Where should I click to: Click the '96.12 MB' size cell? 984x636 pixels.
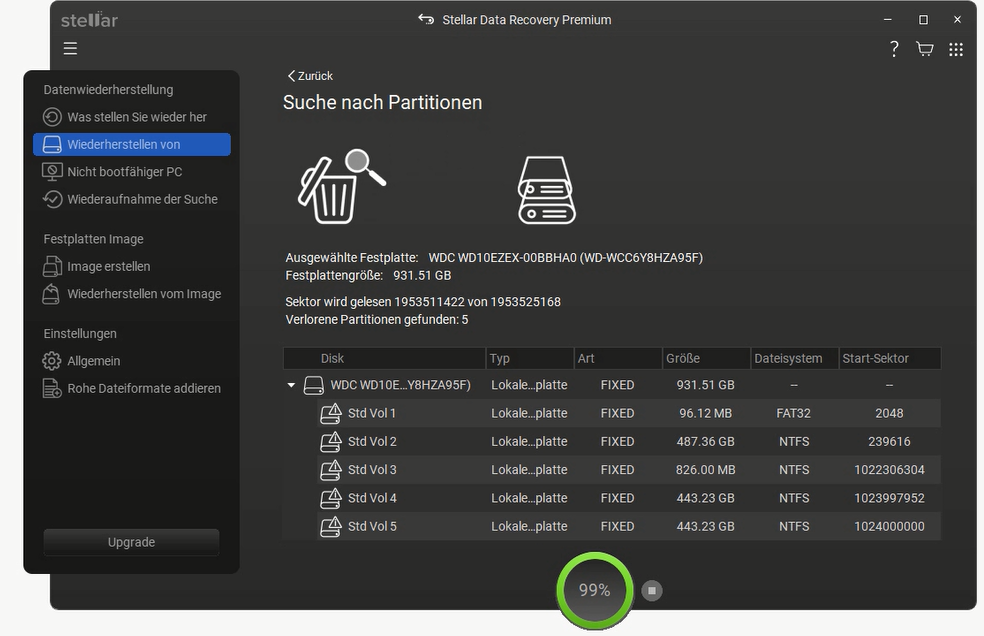(x=705, y=413)
